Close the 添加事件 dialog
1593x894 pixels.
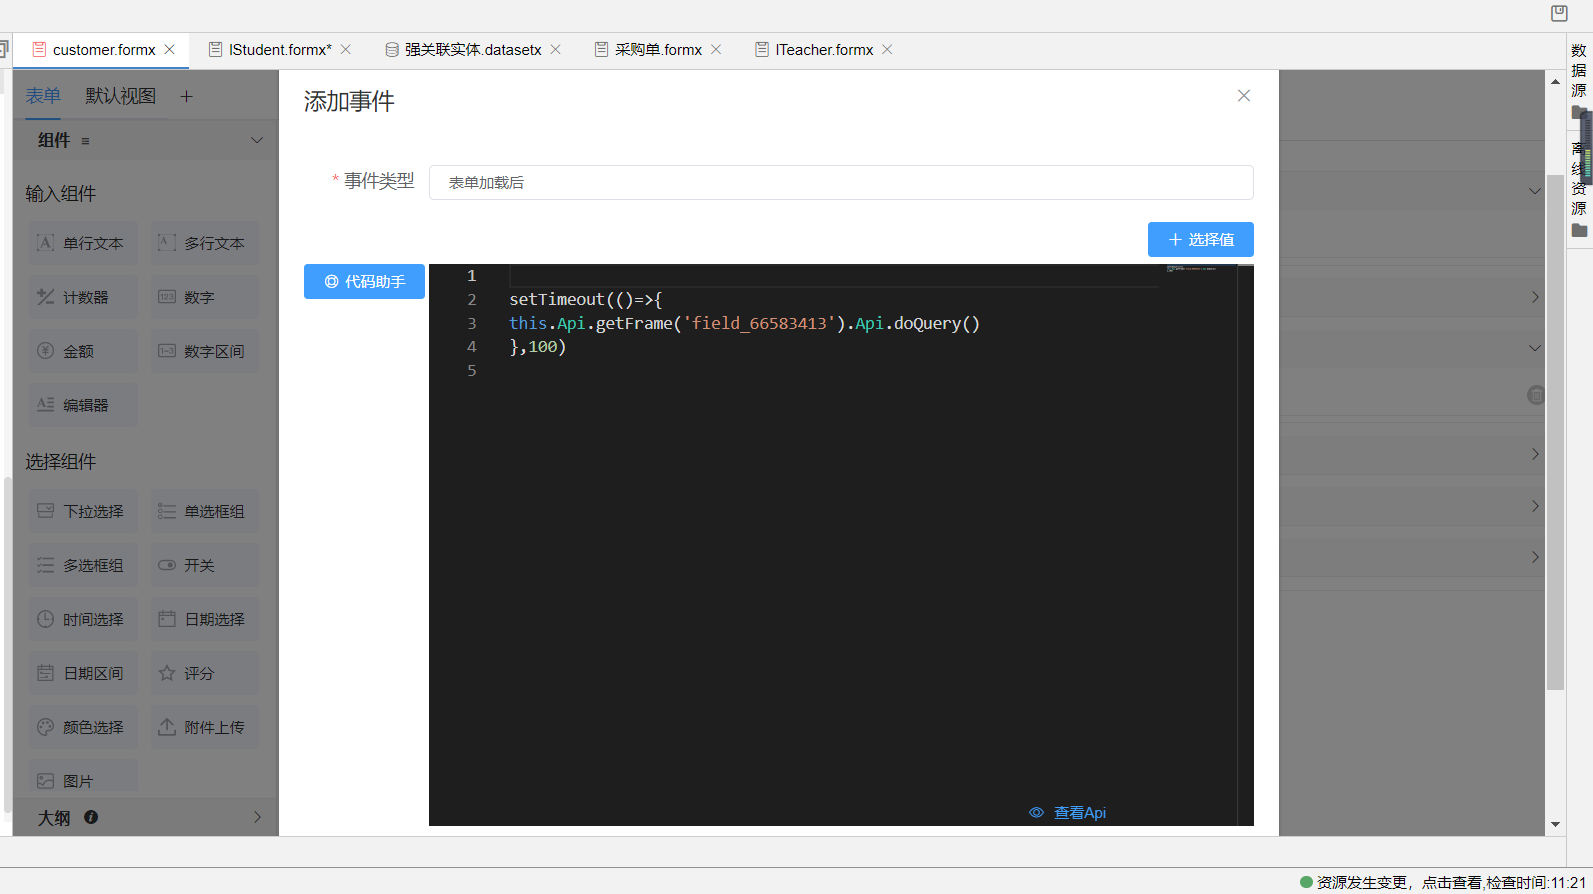pos(1243,96)
